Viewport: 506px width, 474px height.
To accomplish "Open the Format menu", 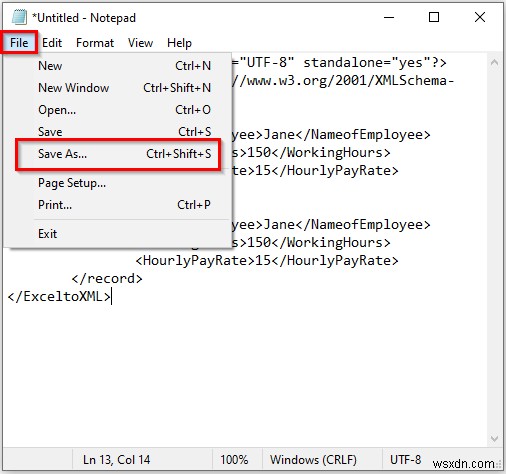I will point(95,43).
